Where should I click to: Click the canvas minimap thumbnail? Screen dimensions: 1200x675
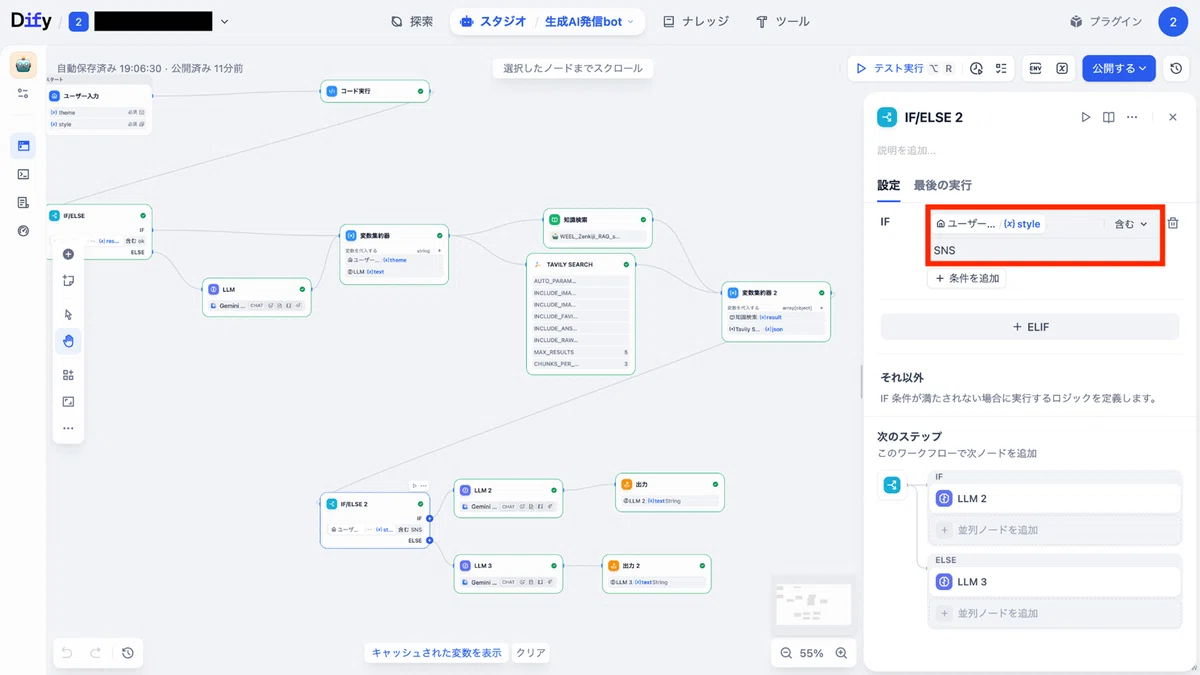[x=813, y=604]
